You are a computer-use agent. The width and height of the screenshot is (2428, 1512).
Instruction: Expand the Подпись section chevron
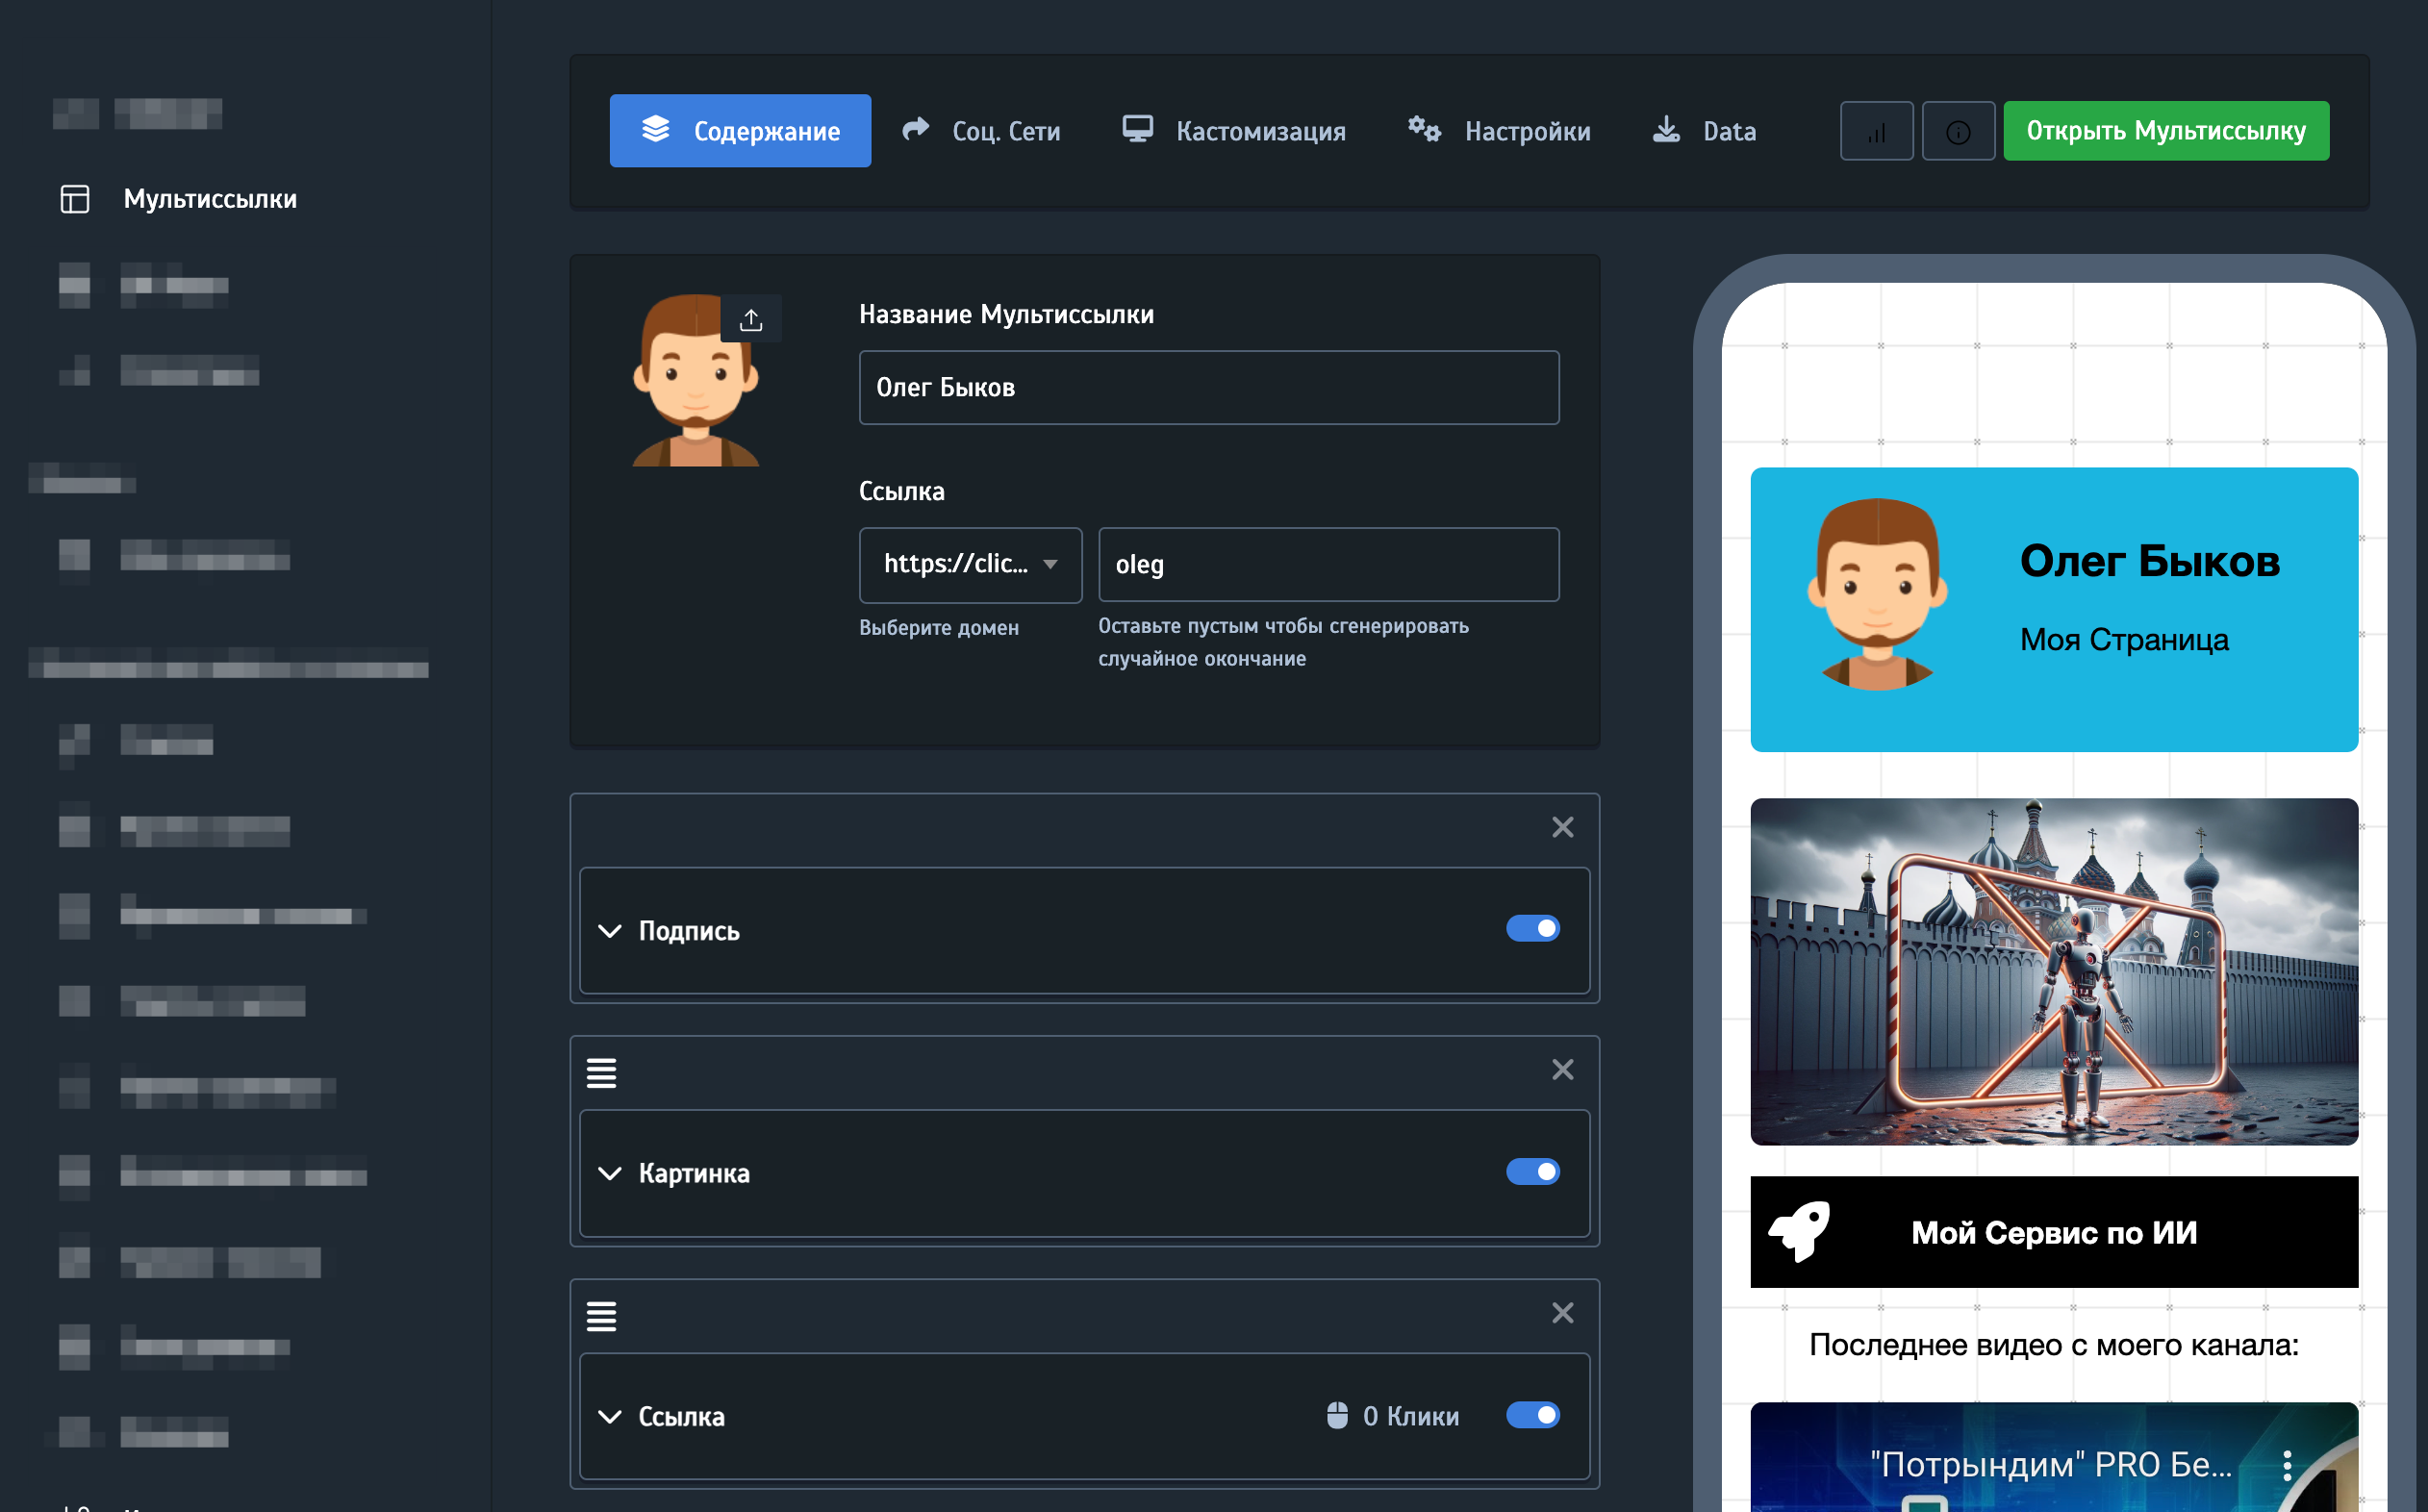click(609, 931)
